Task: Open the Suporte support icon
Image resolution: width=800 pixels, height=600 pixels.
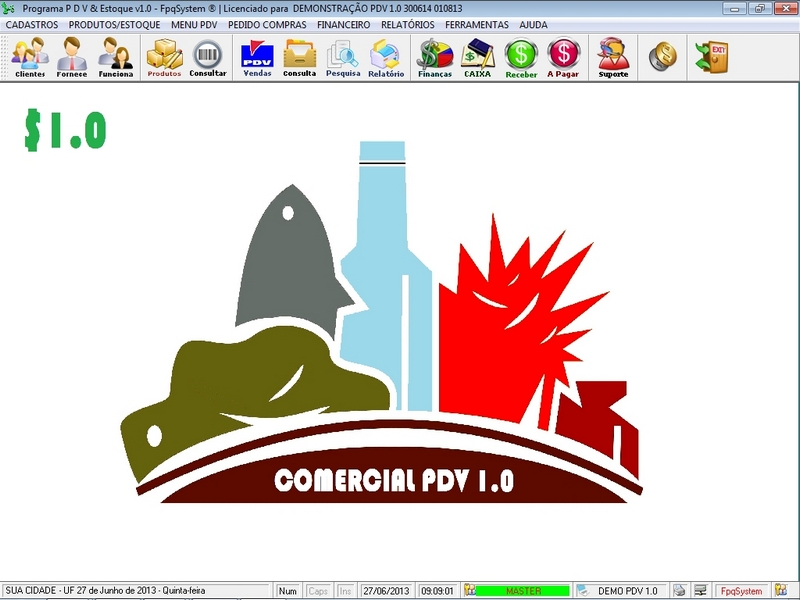Action: click(613, 57)
